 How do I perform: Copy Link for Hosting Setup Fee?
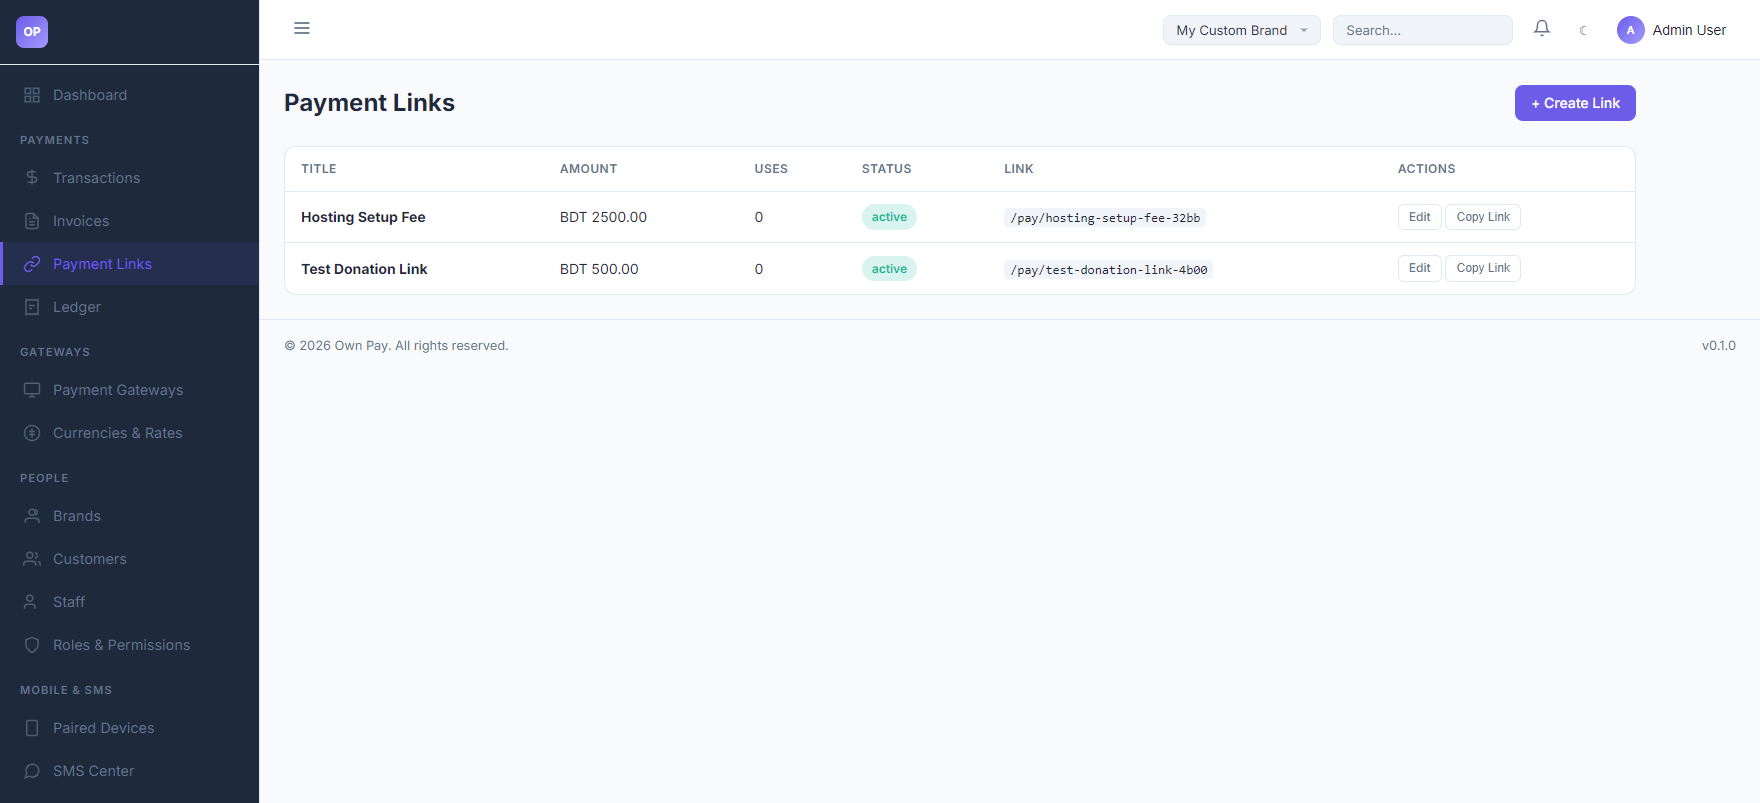tap(1483, 217)
